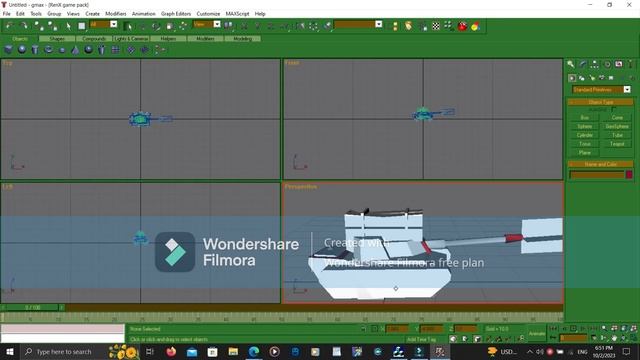Open the Select by Name tool

pos(128,26)
